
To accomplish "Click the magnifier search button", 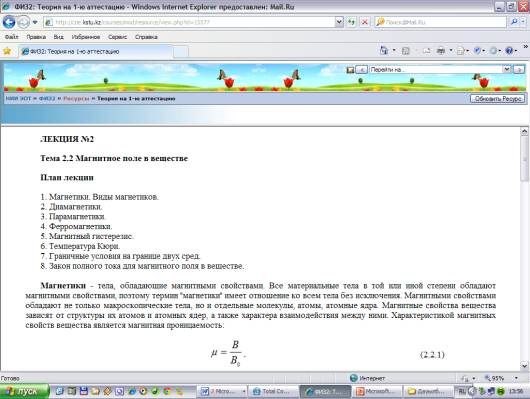I will coord(514,22).
